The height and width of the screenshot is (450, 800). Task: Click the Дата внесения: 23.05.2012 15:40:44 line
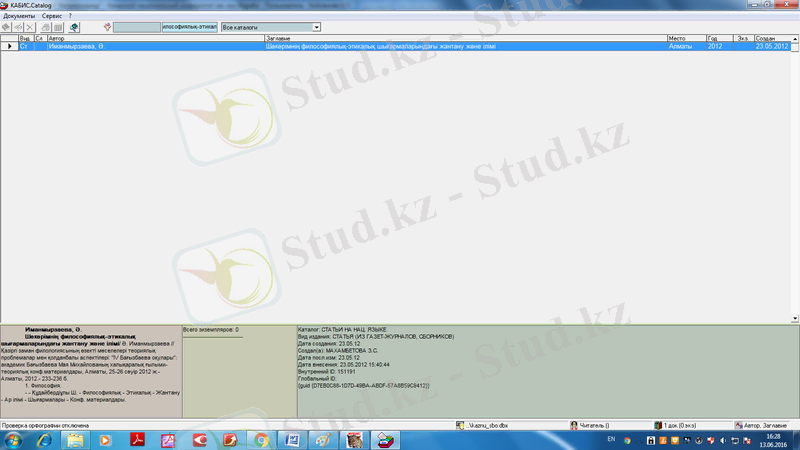pyautogui.click(x=344, y=365)
